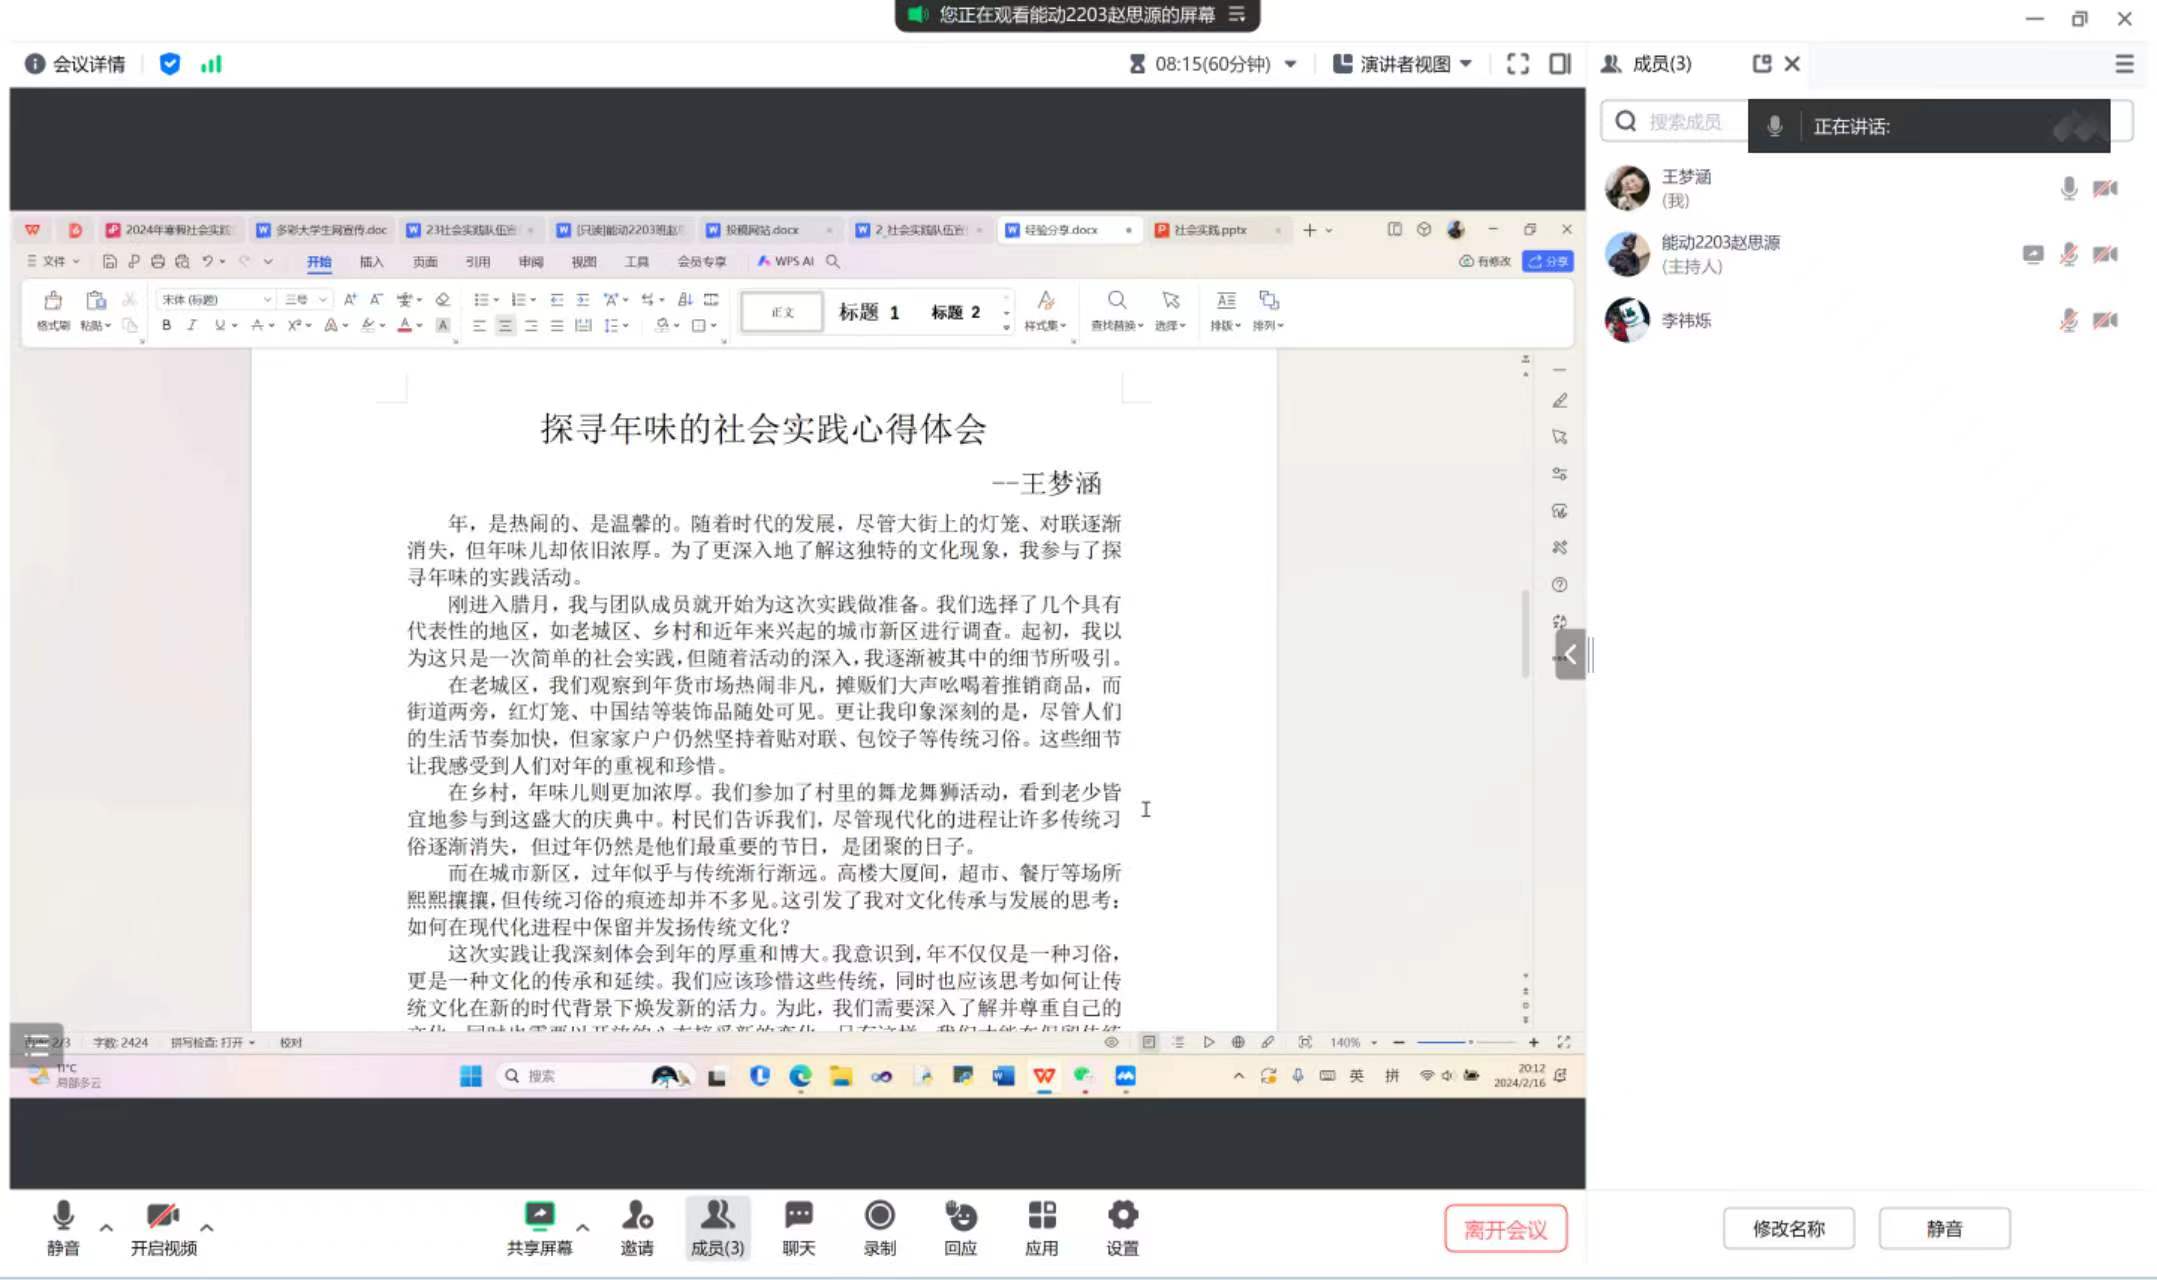Expand the meeting timer 08:15 dropdown
This screenshot has width=2157, height=1280.
click(1290, 64)
